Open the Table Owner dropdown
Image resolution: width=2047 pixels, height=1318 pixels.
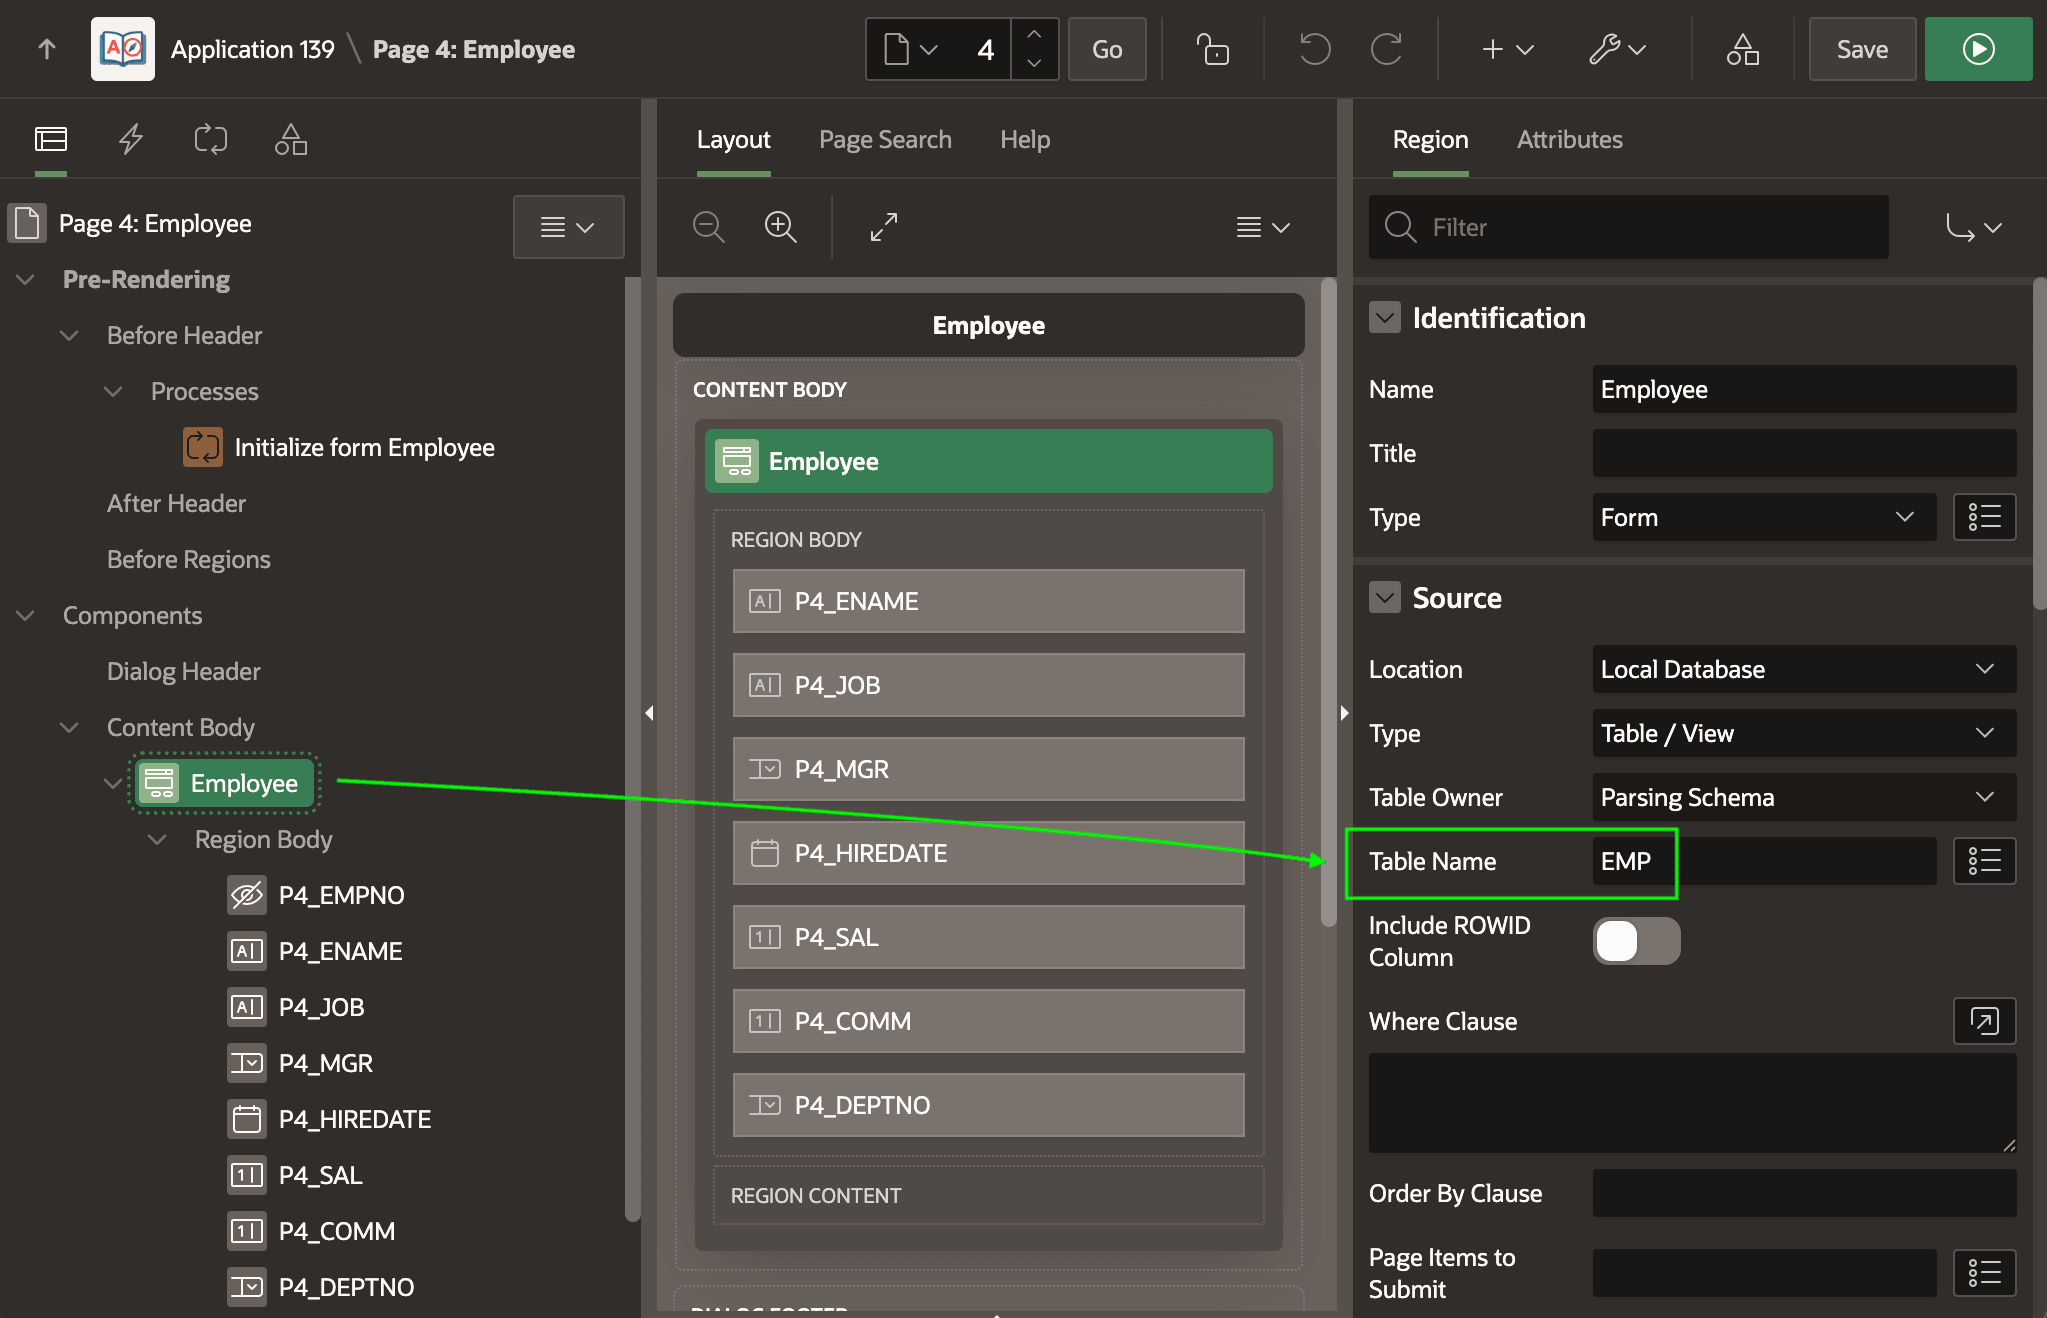[x=1804, y=797]
